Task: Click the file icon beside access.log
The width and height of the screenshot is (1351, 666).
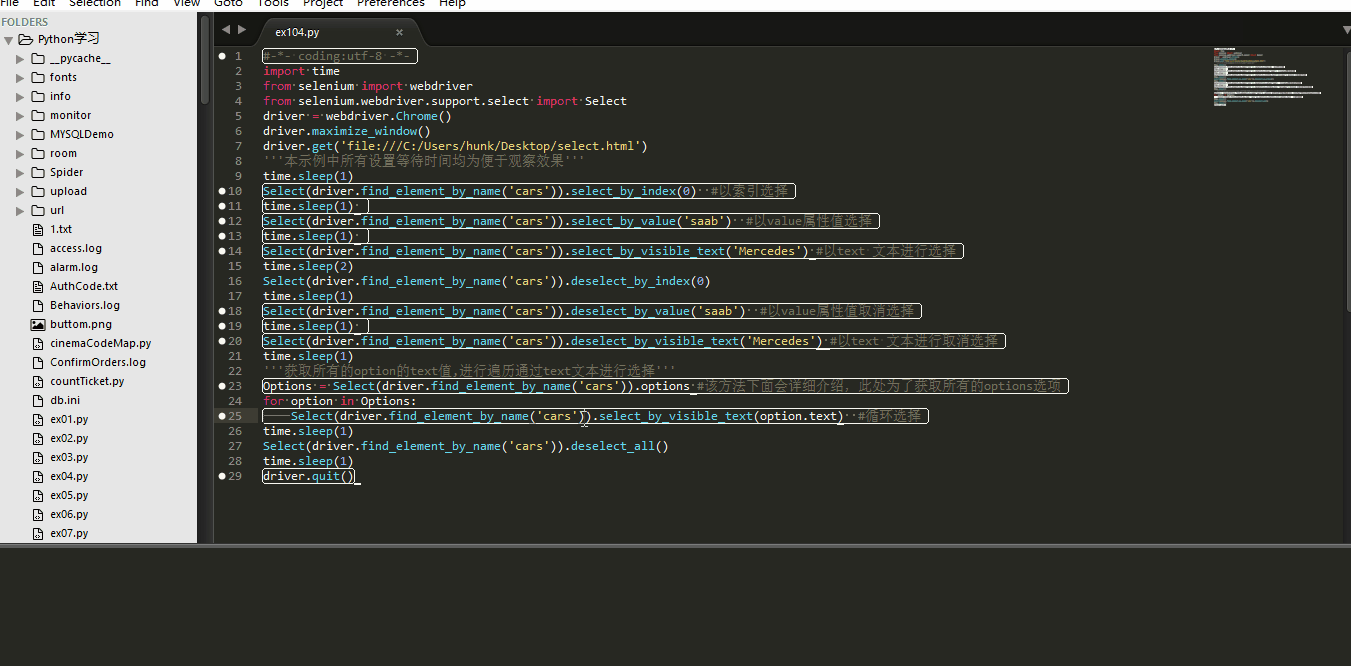Action: click(x=38, y=248)
